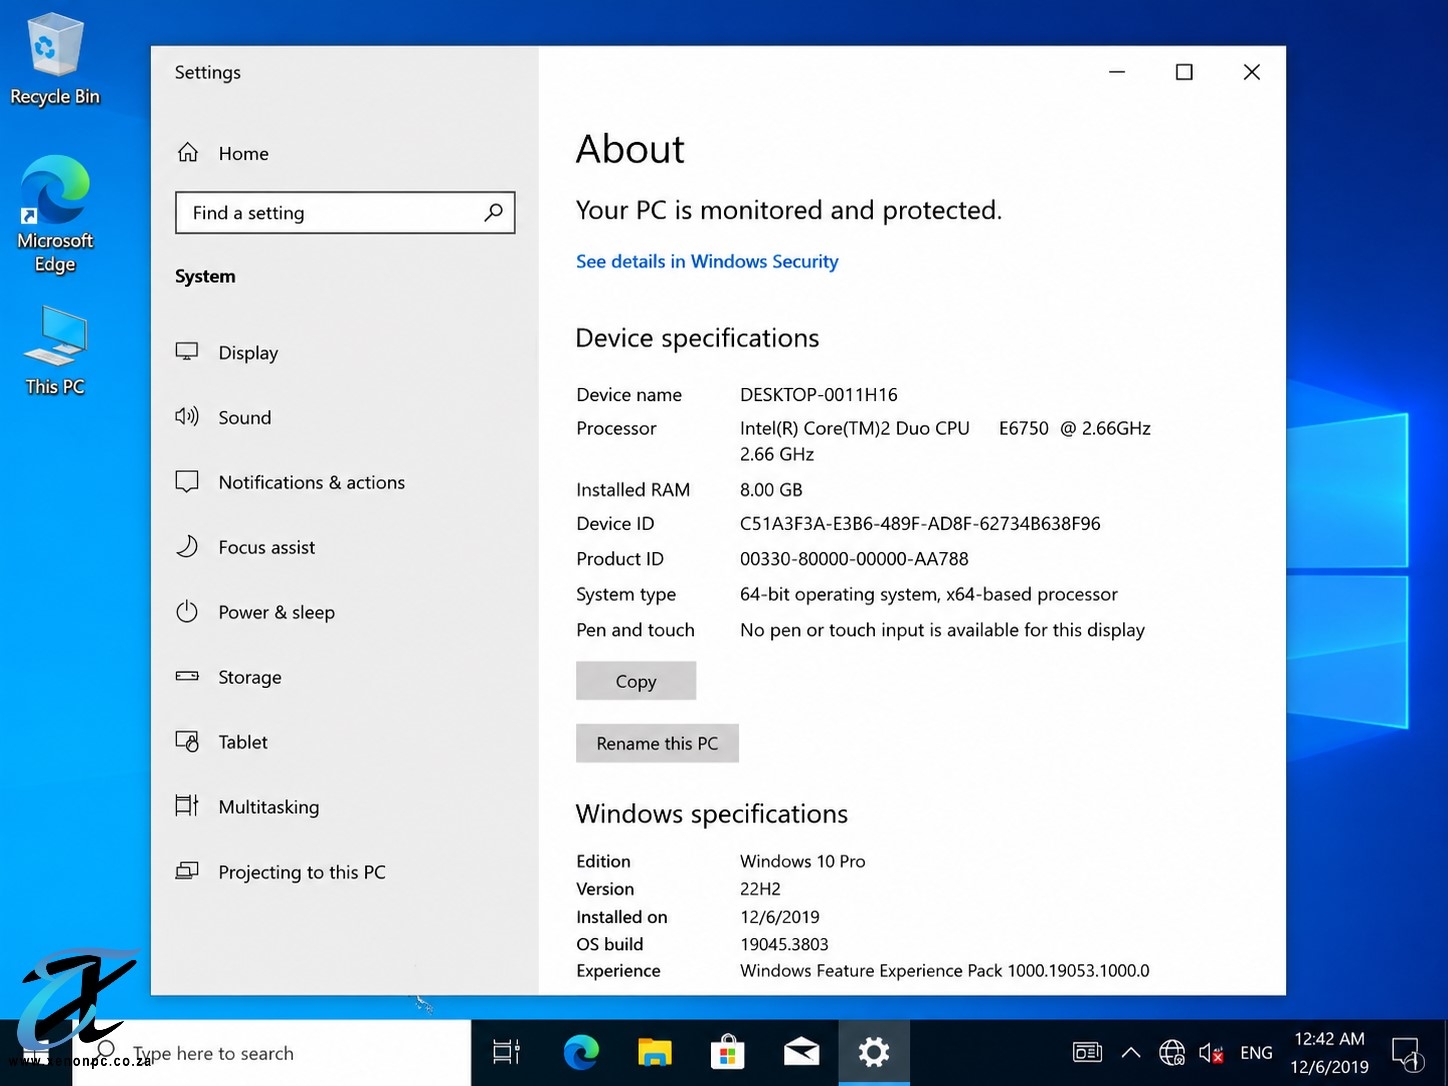Click the Copy device specifications button
1448x1086 pixels.
pyautogui.click(x=636, y=681)
